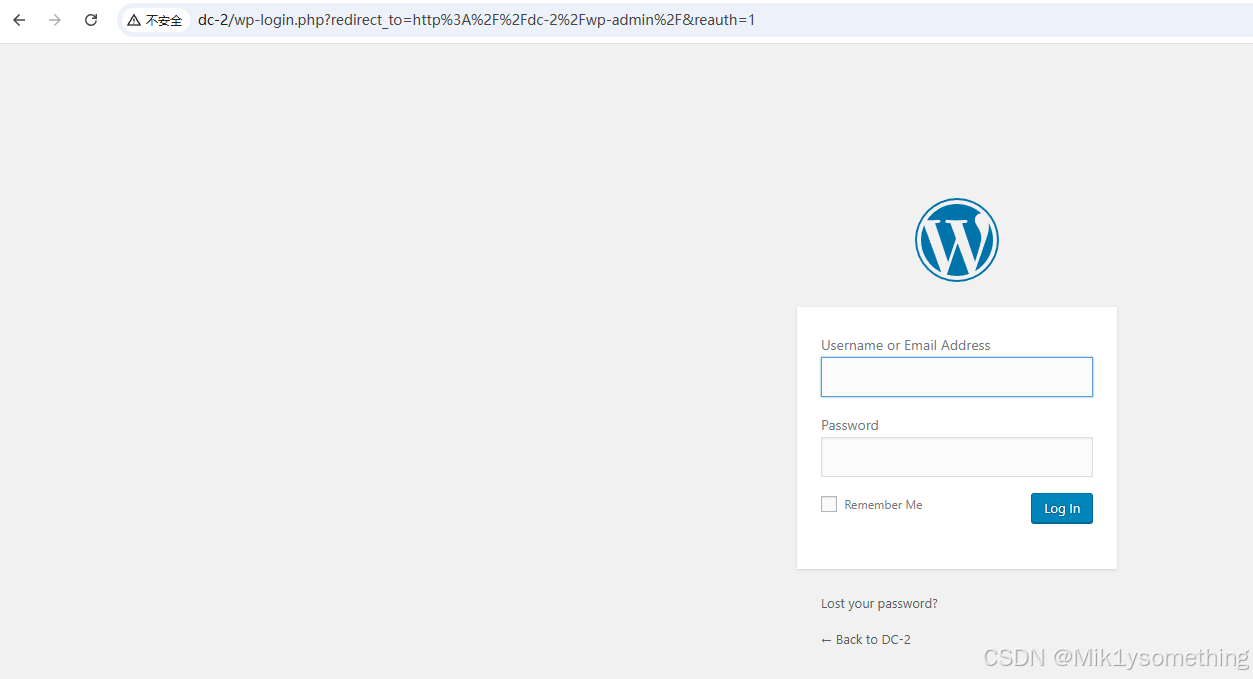Select the browser address bar URL
Viewport: 1253px width, 679px height.
[476, 20]
